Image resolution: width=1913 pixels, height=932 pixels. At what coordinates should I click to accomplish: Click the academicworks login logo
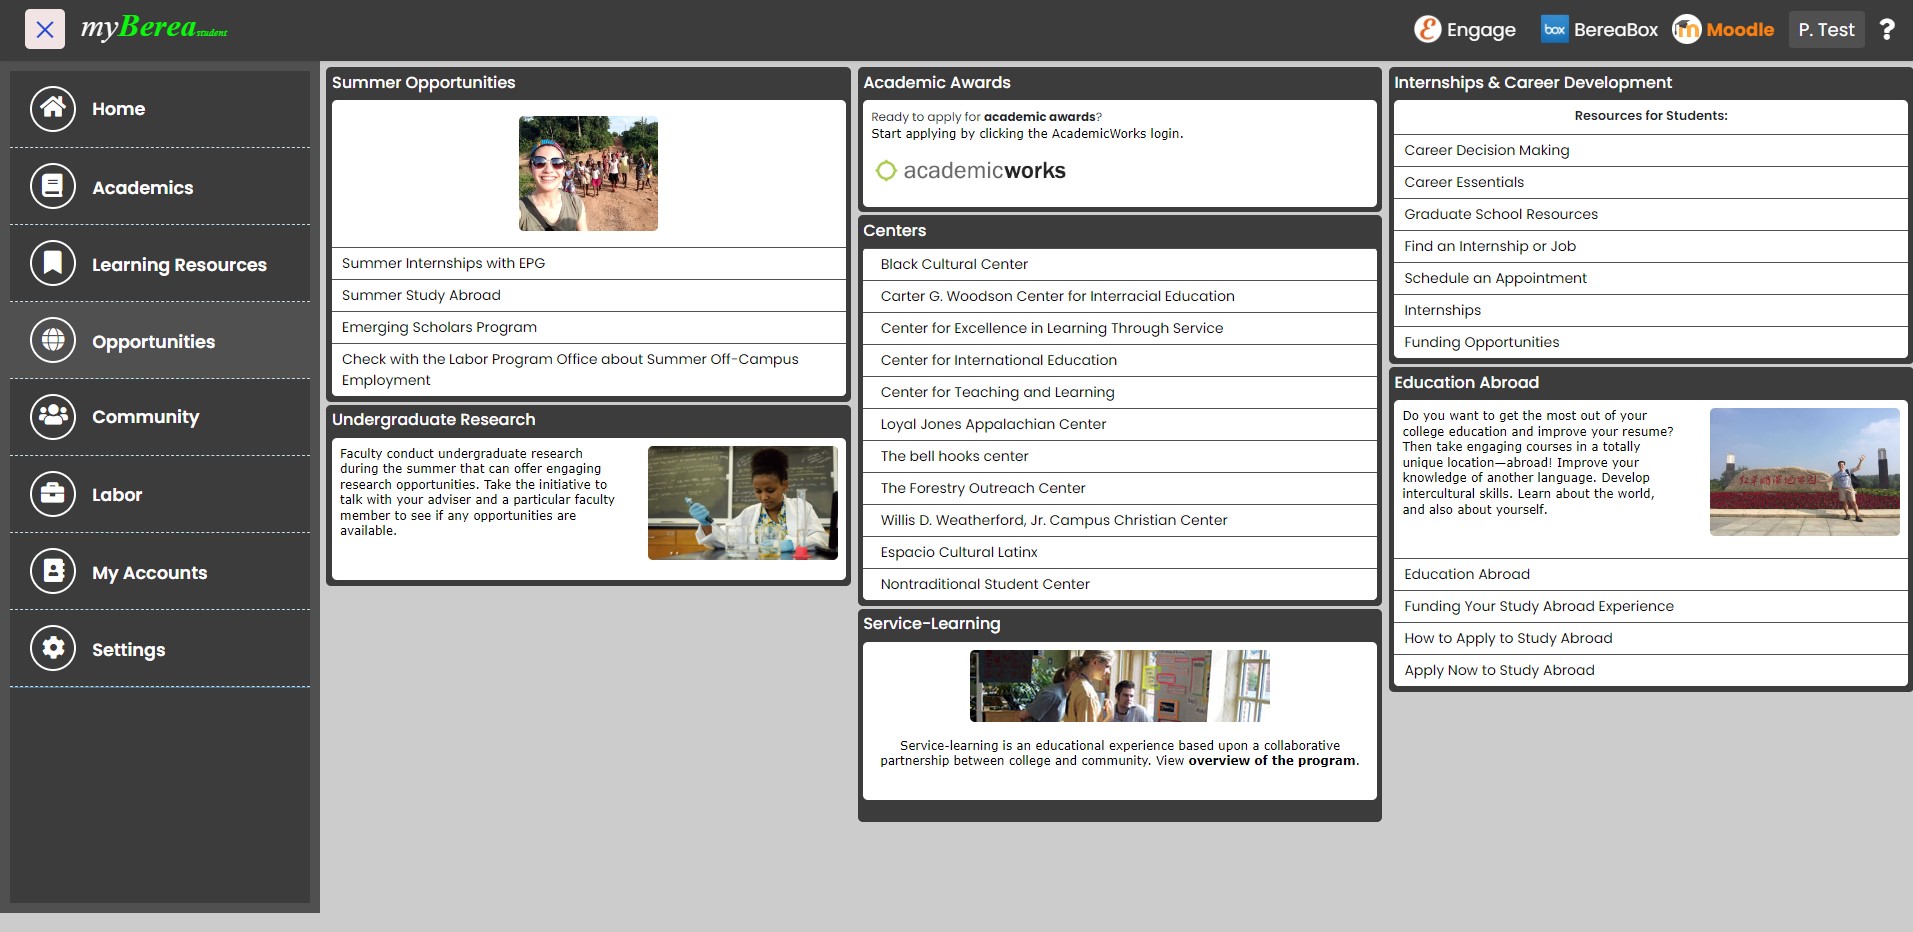(x=970, y=171)
